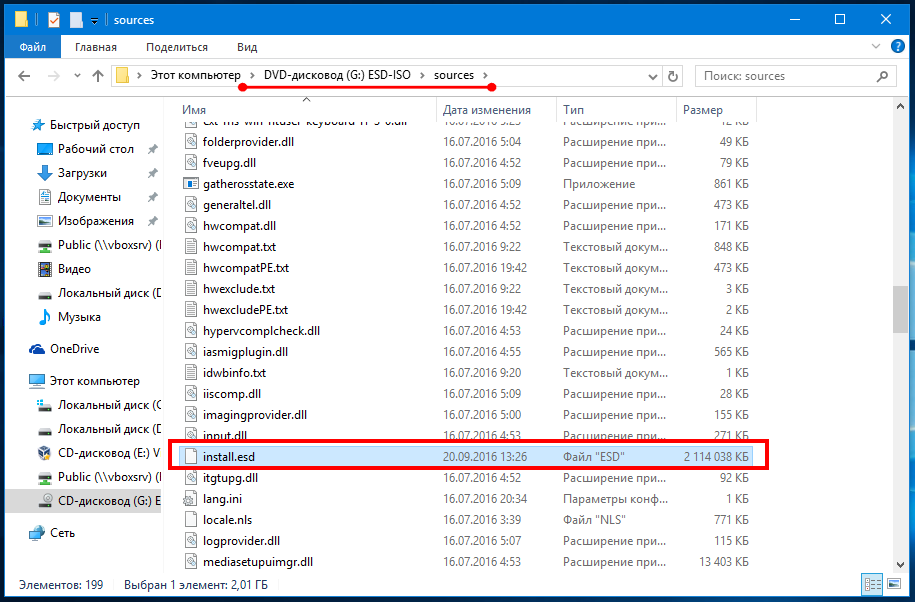This screenshot has height=602, width=915.
Task: Click the Properties quick access toolbar icon
Action: tap(54, 20)
